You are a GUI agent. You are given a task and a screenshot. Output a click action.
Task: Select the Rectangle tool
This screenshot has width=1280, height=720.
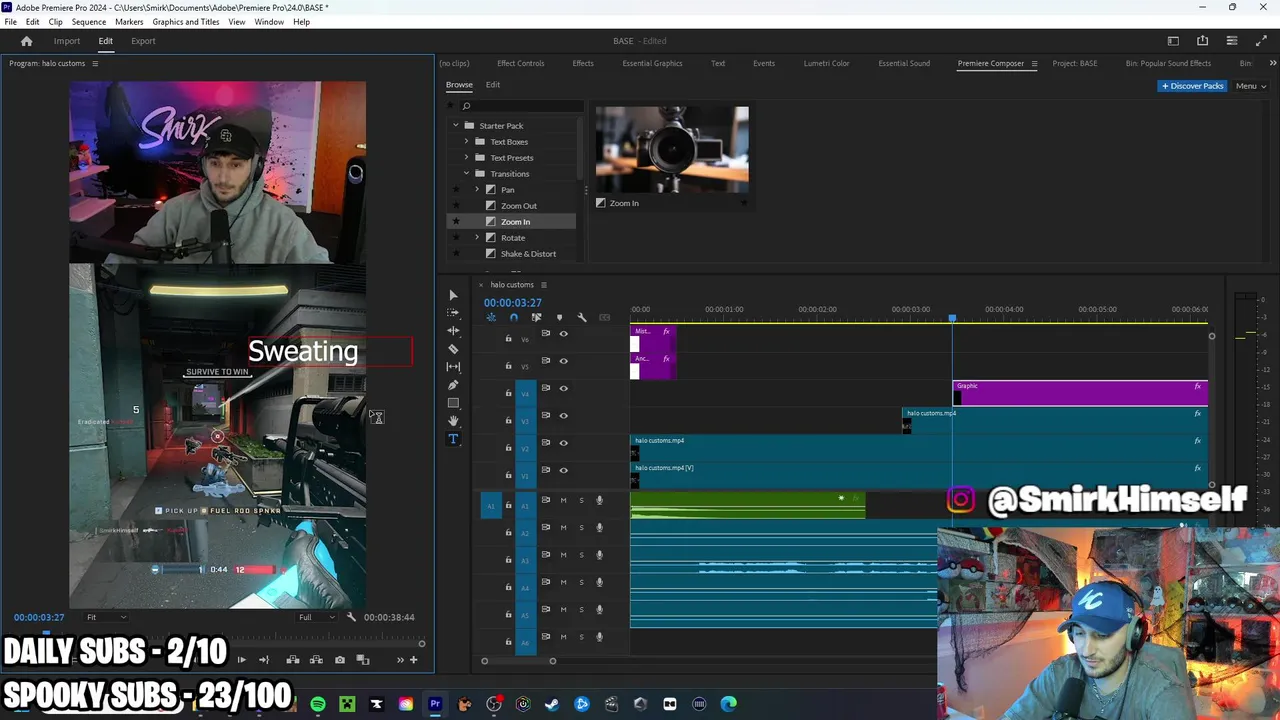(453, 402)
